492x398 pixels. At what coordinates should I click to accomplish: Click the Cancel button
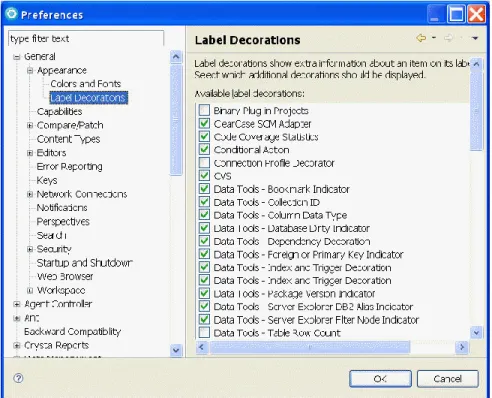tap(448, 379)
